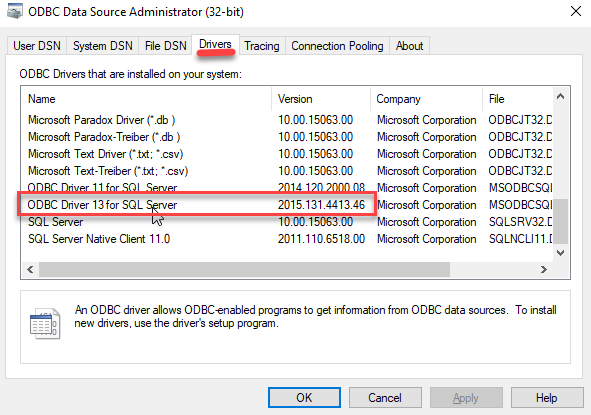Confirm with the OK button
Screen dimensions: 591x415
304,398
